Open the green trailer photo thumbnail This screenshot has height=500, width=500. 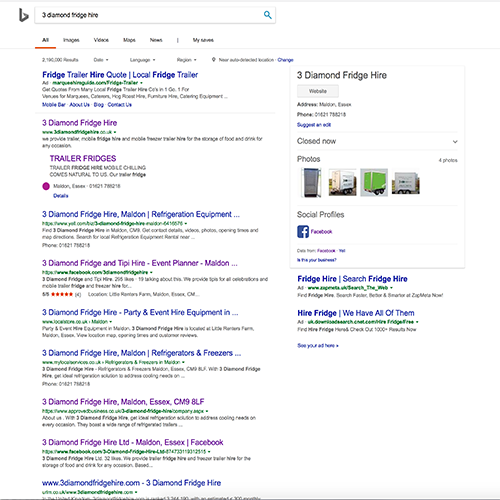click(374, 182)
